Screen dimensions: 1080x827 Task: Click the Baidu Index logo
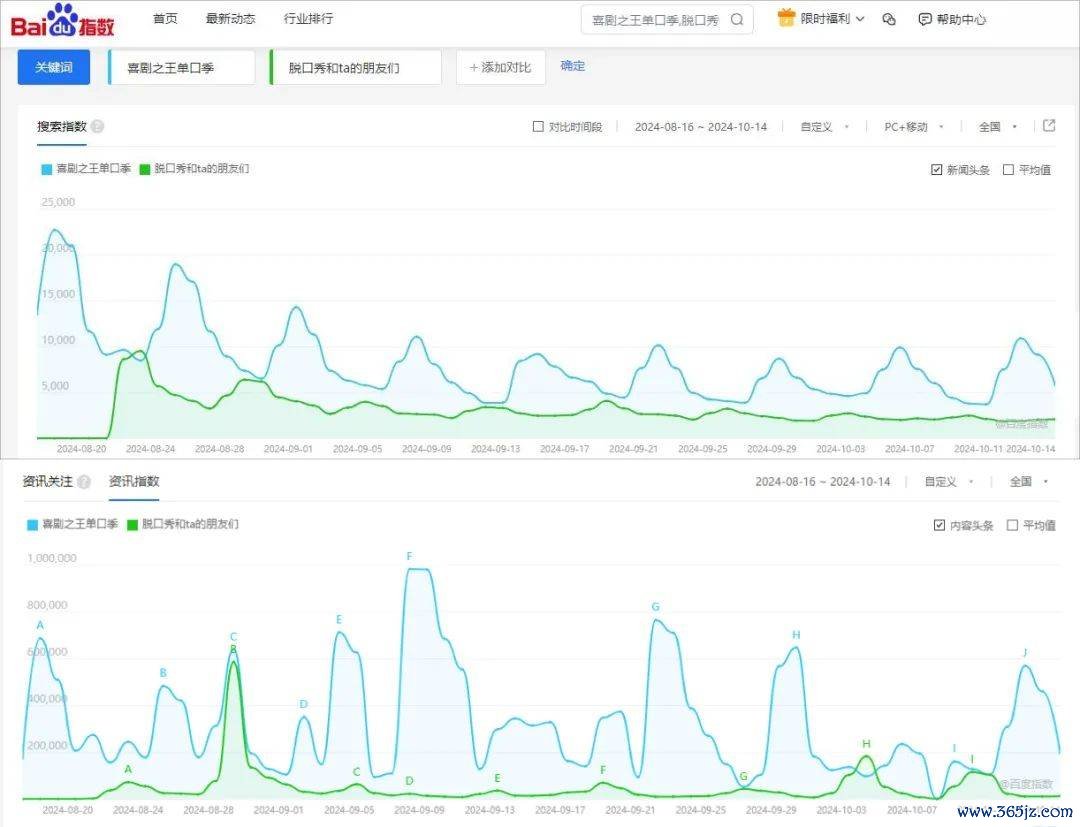[x=63, y=19]
